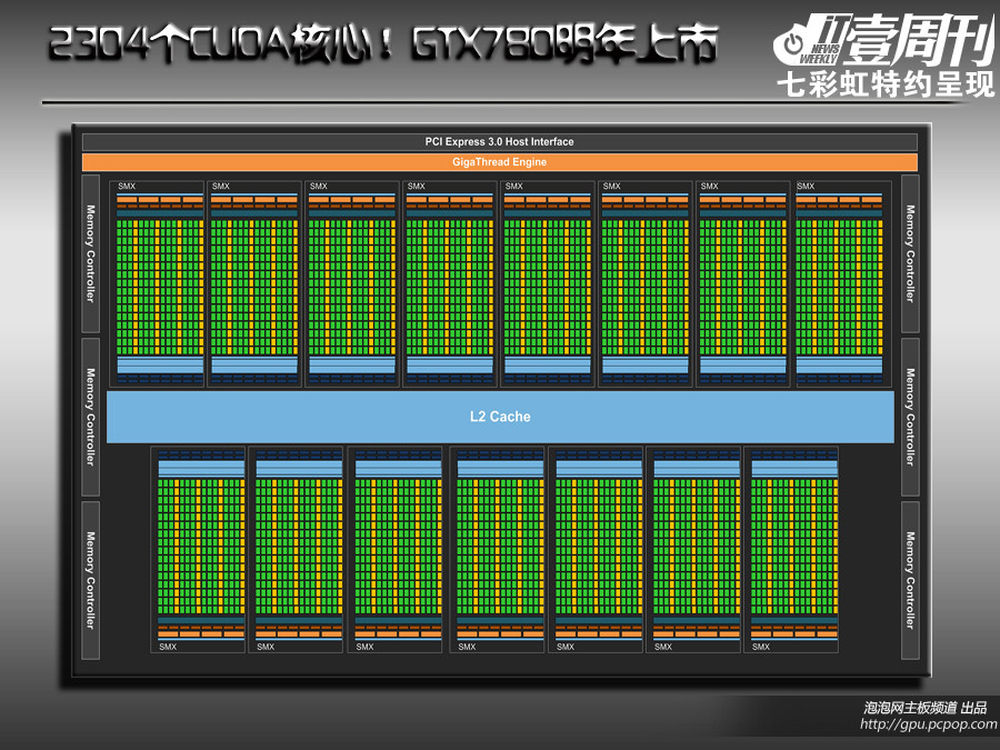Click the headline "2304个CUDA核心！GTX780明年上市"
The height and width of the screenshot is (750, 1000).
(x=384, y=44)
